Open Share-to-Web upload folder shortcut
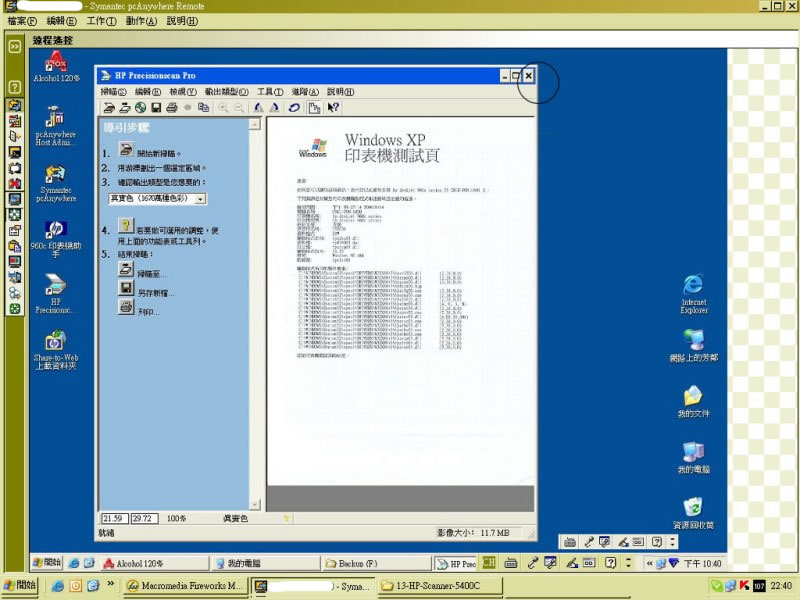 point(56,351)
